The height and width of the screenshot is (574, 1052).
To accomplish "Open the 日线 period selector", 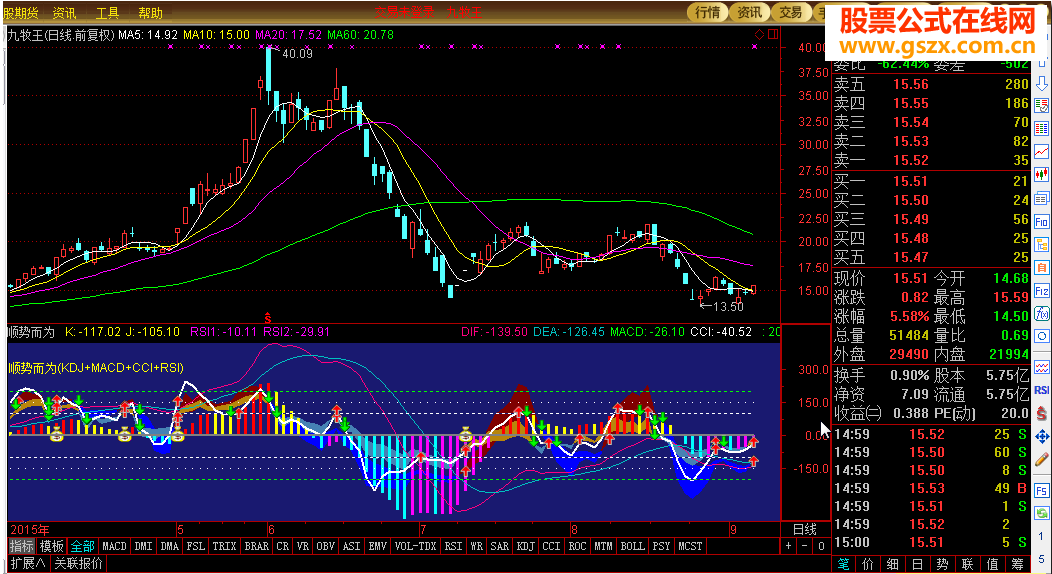I will 805,530.
